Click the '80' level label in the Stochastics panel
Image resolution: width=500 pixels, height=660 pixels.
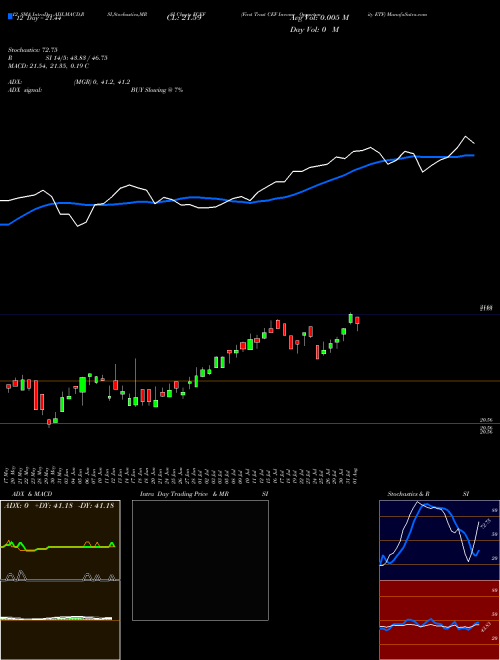click(495, 510)
